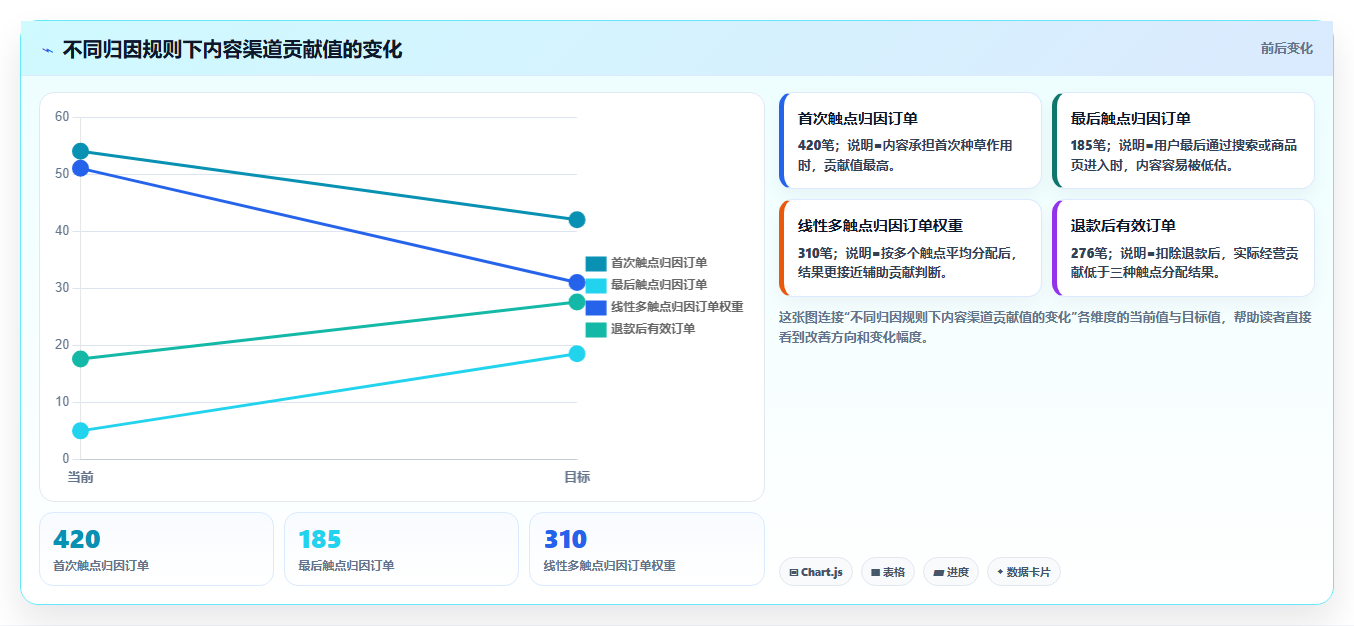Click legend text 退款后有效订单
This screenshot has width=1354, height=626.
653,329
